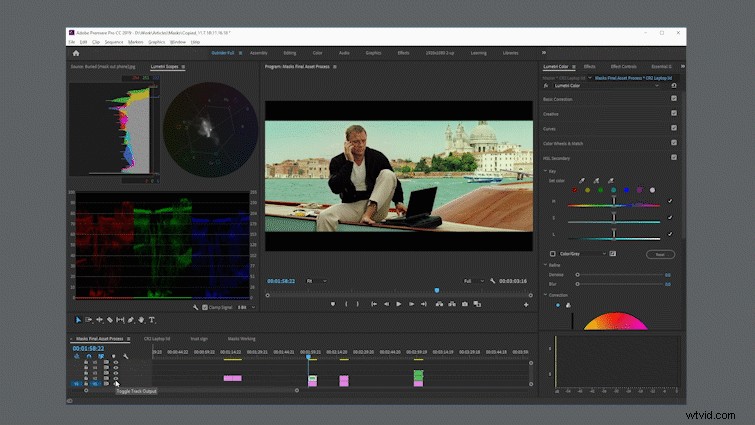Collapse the Key section
The width and height of the screenshot is (755, 425).
(x=546, y=171)
